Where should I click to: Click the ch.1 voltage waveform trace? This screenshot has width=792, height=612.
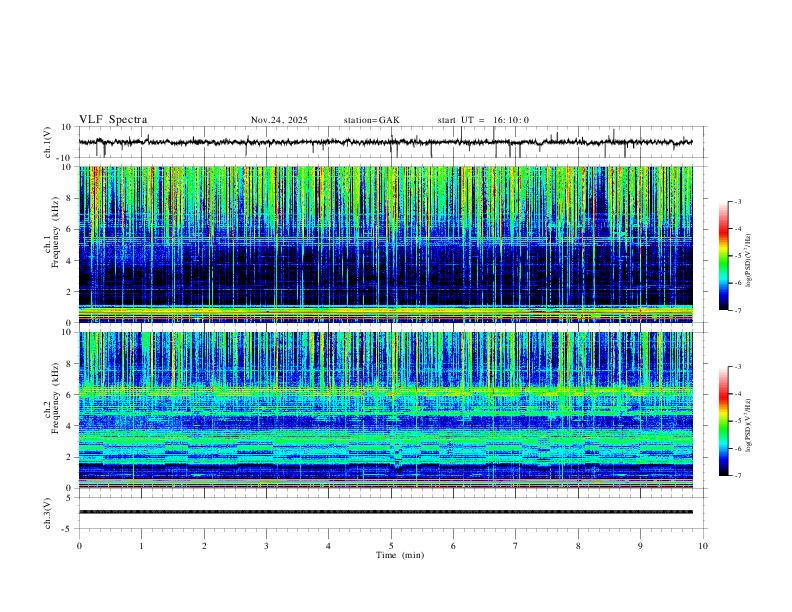[385, 142]
